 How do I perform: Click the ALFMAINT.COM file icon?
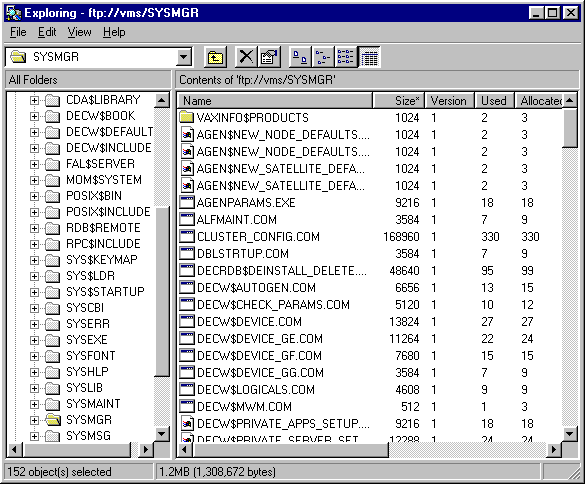(x=187, y=219)
